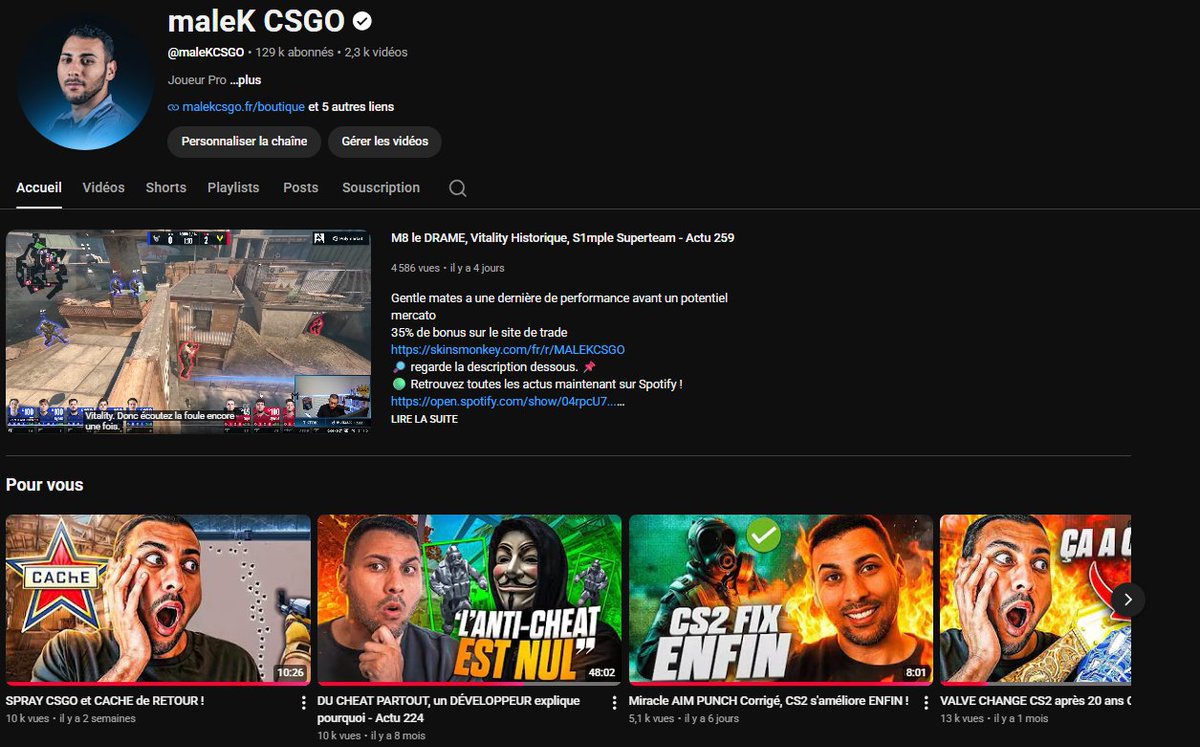Select the Posts tab
1200x747 pixels.
[x=300, y=188]
